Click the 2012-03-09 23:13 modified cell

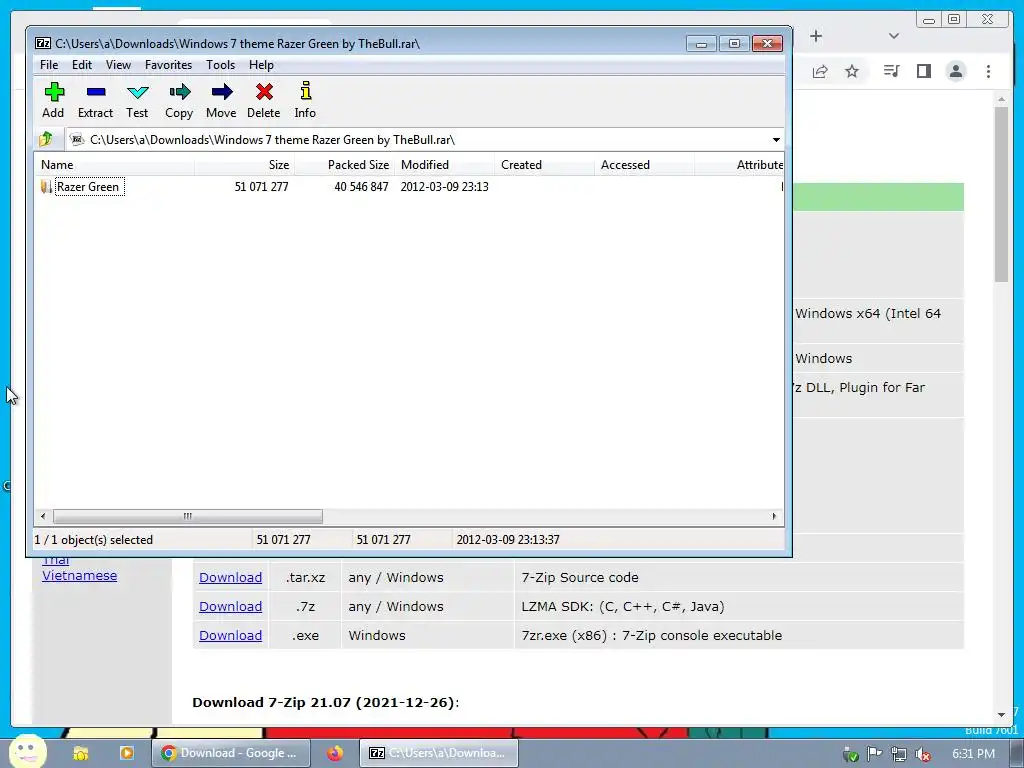click(445, 187)
